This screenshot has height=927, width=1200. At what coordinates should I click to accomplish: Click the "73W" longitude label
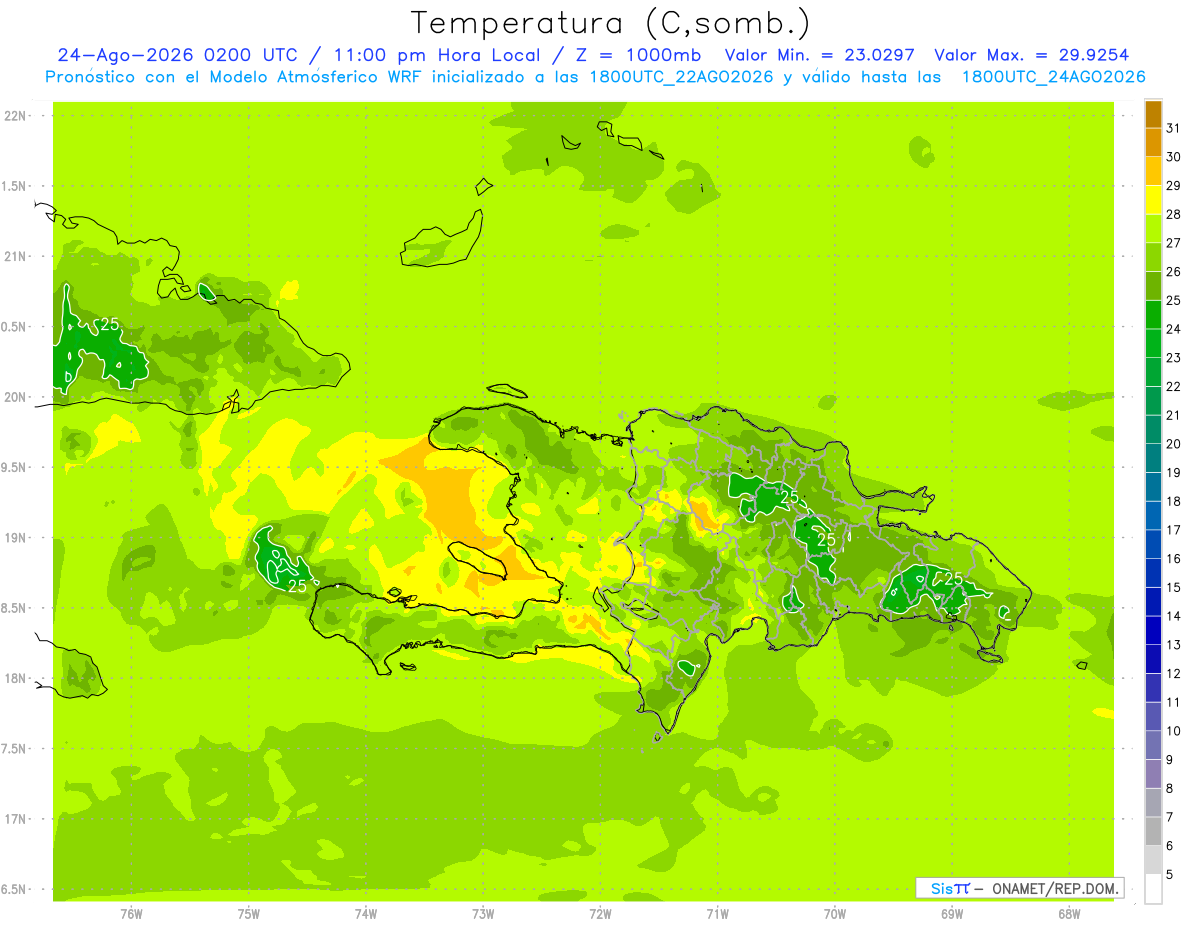click(x=483, y=914)
